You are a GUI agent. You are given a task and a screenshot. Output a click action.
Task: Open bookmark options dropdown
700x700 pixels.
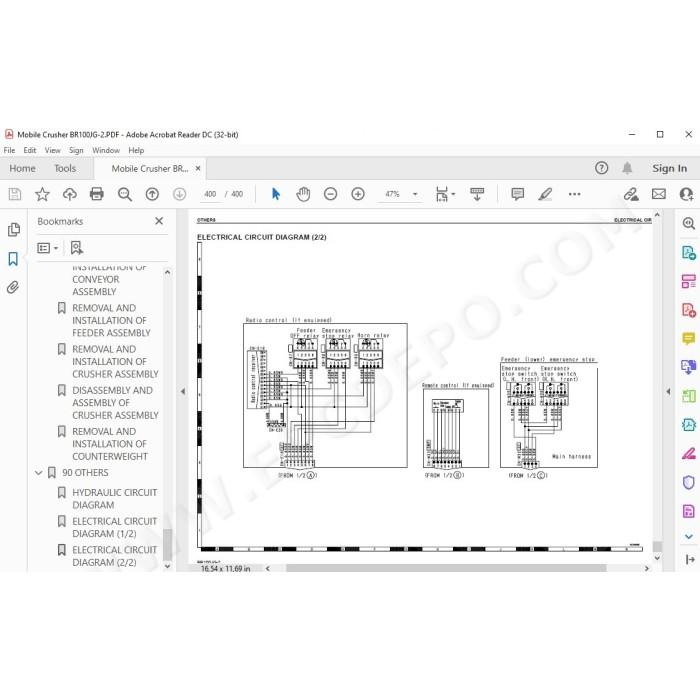click(x=48, y=248)
